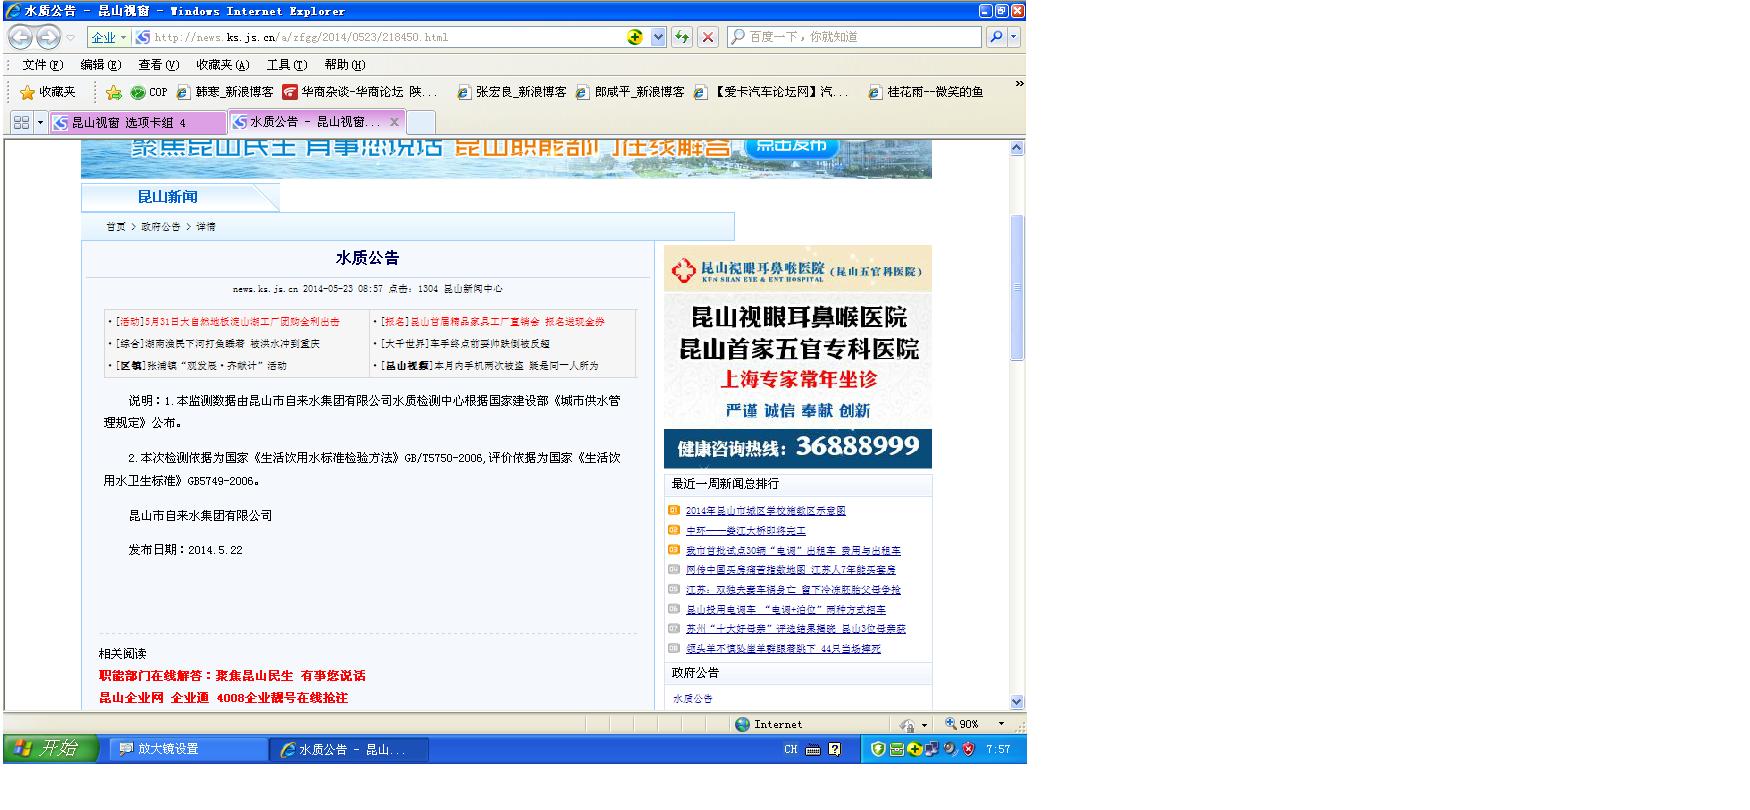Click the zoom level magnifier icon
Image resolution: width=1750 pixels, height=810 pixels.
click(950, 724)
